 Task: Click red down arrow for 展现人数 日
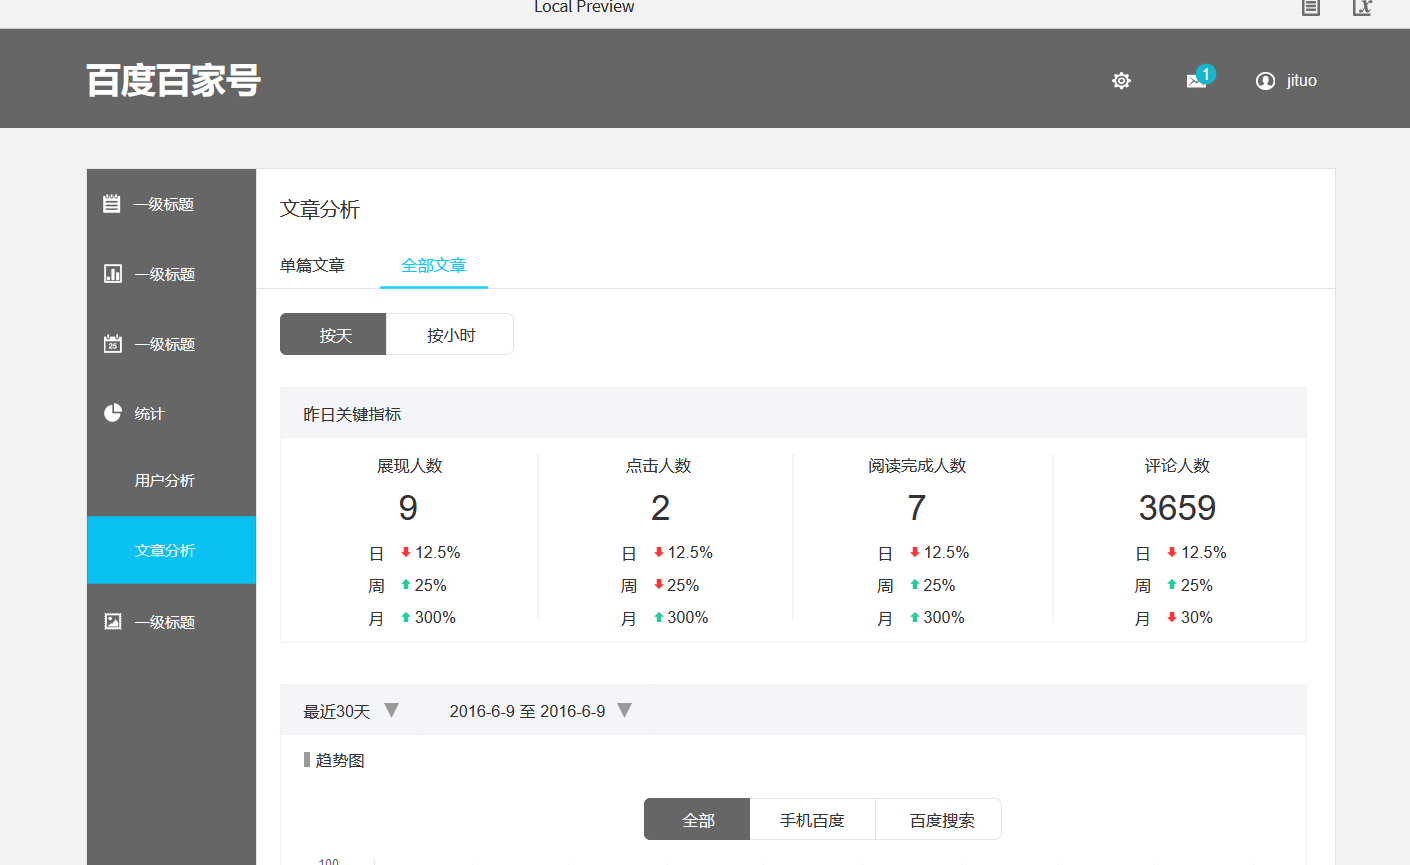[406, 552]
